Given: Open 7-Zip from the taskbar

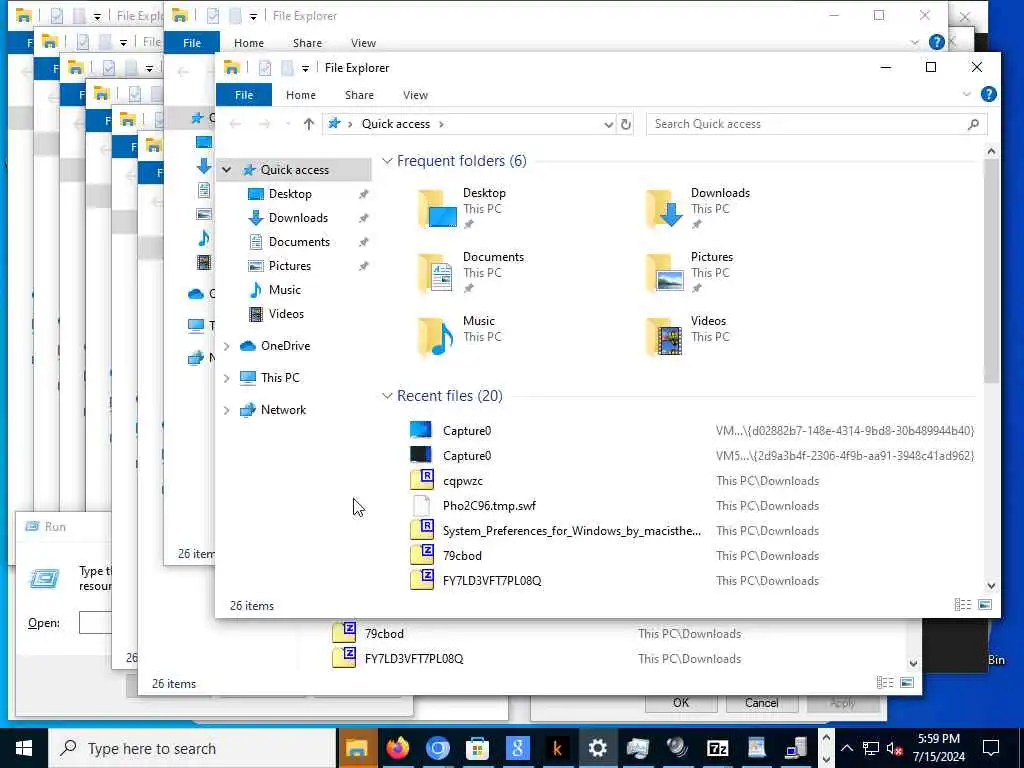Looking at the screenshot, I should click(x=717, y=748).
